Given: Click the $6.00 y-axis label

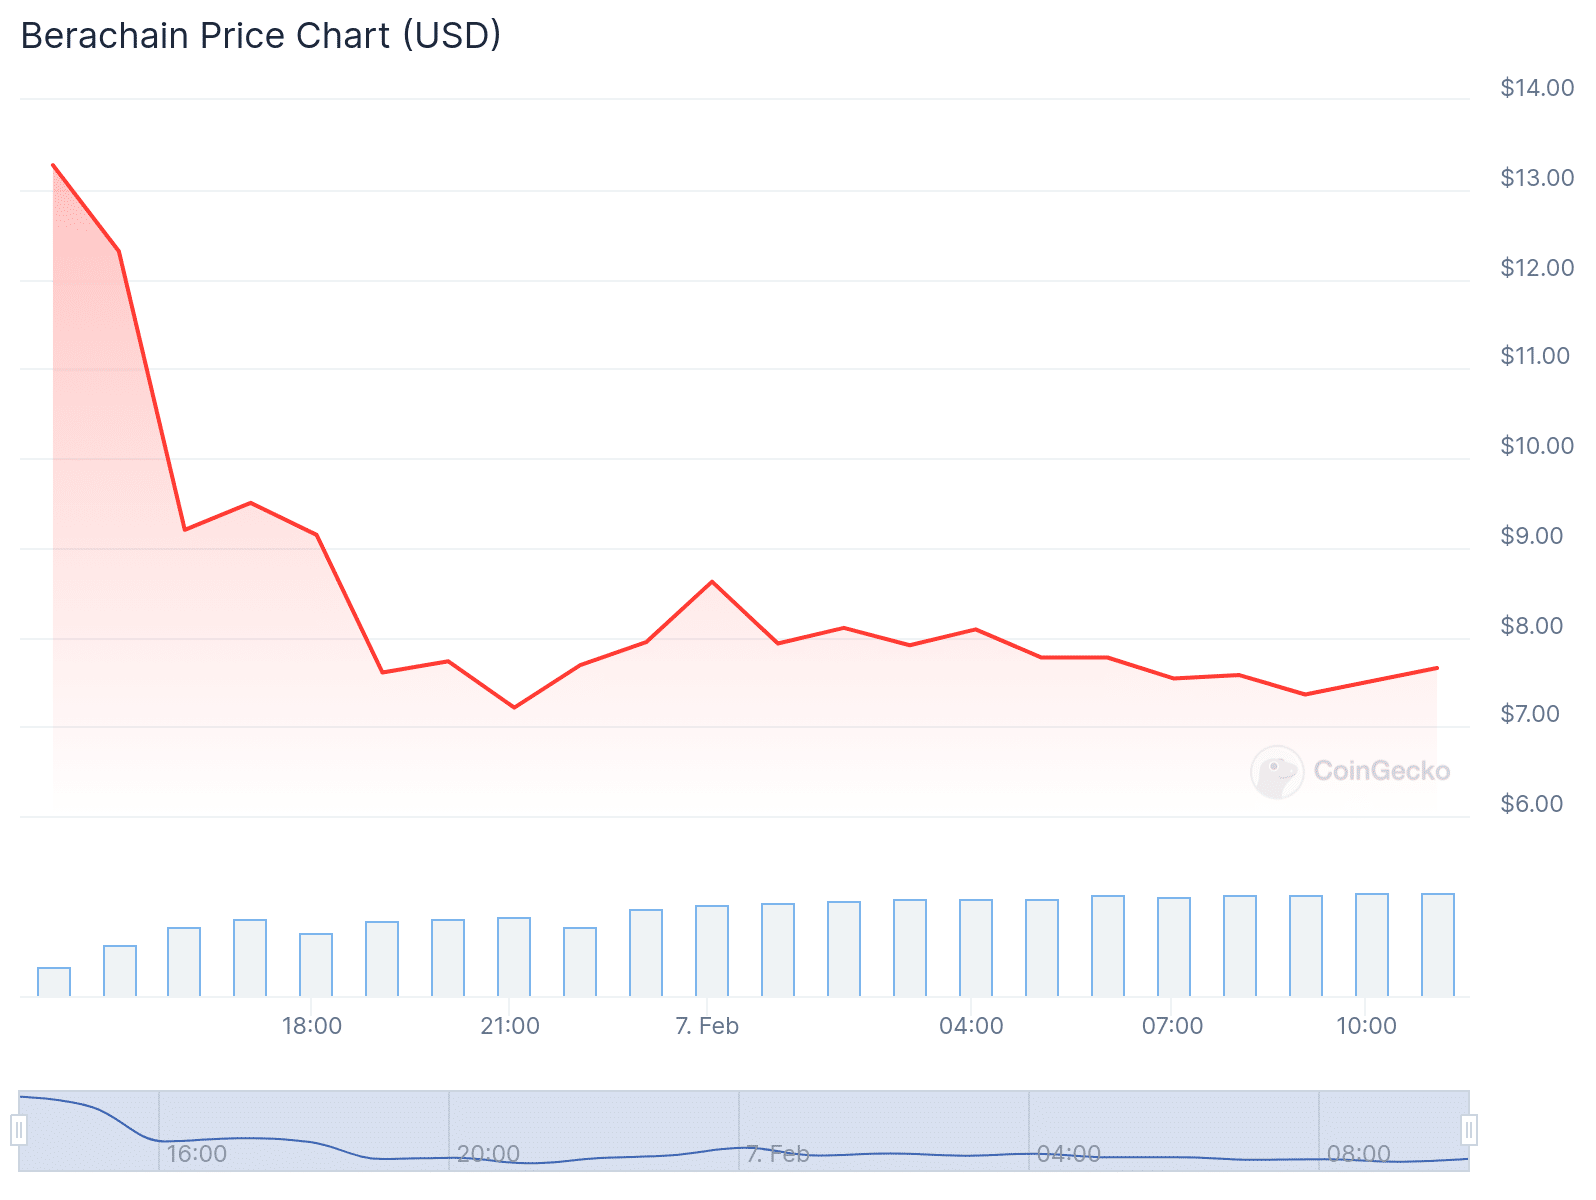Looking at the screenshot, I should click(x=1531, y=804).
